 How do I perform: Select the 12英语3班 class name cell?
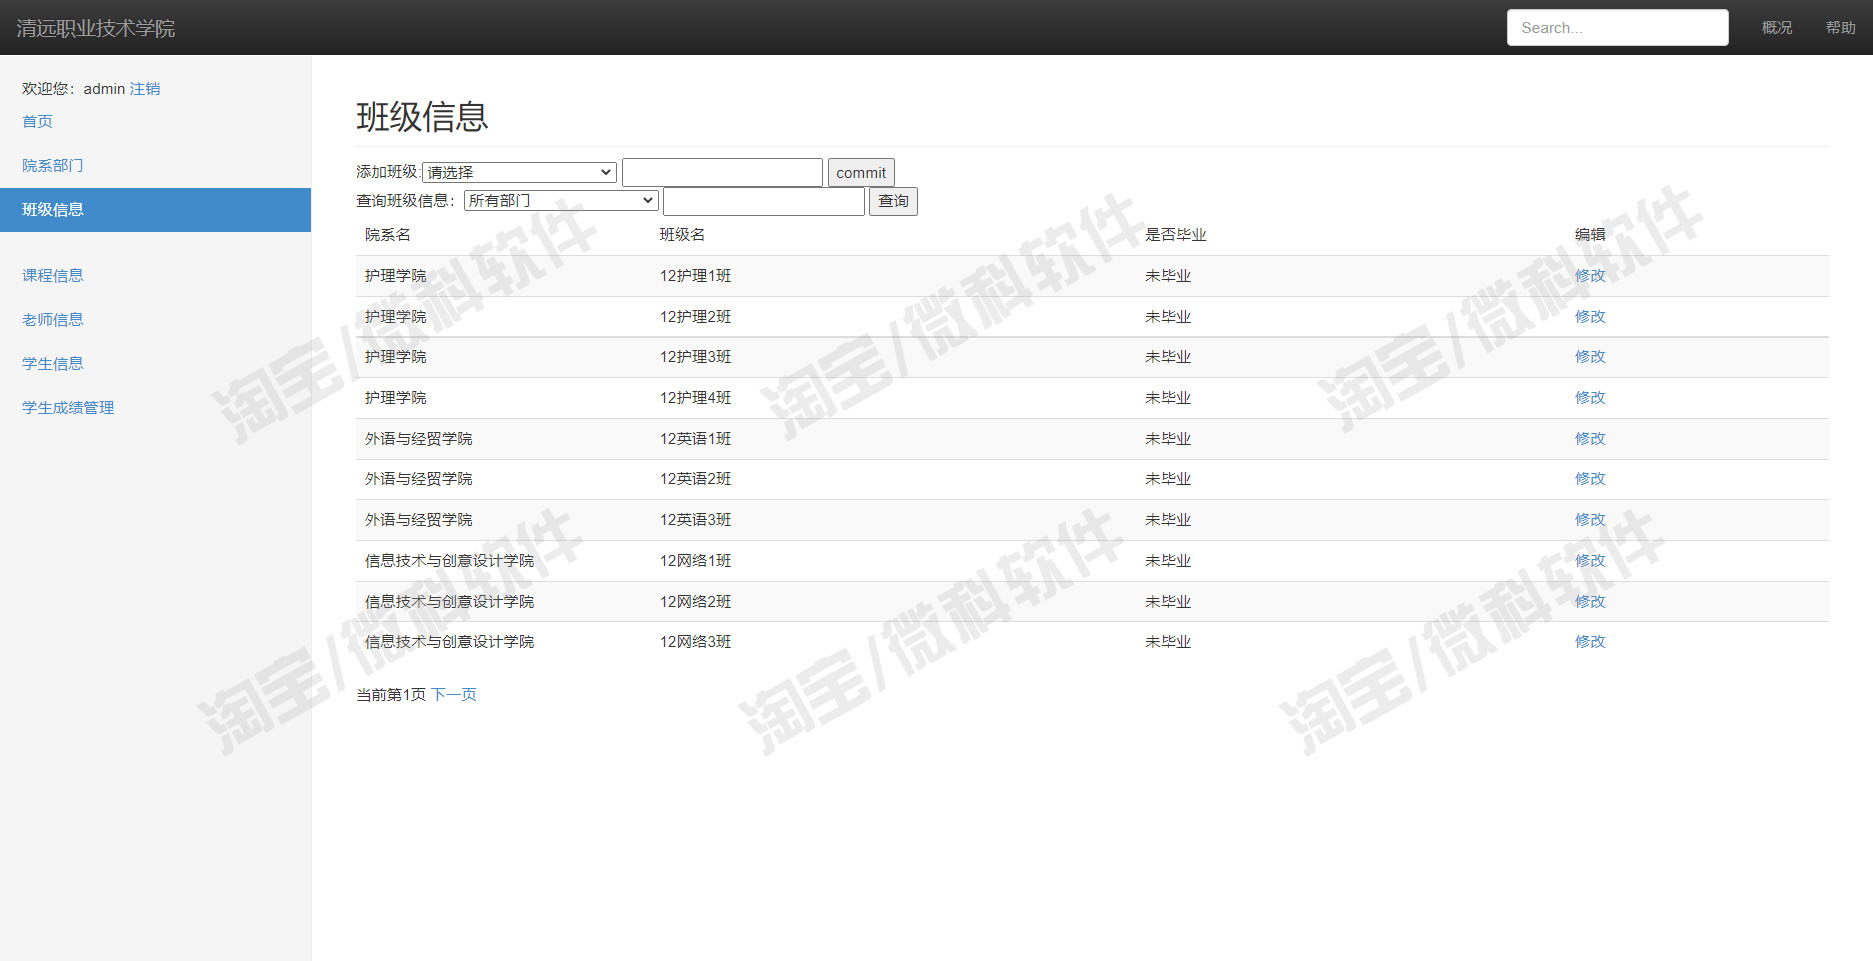696,520
